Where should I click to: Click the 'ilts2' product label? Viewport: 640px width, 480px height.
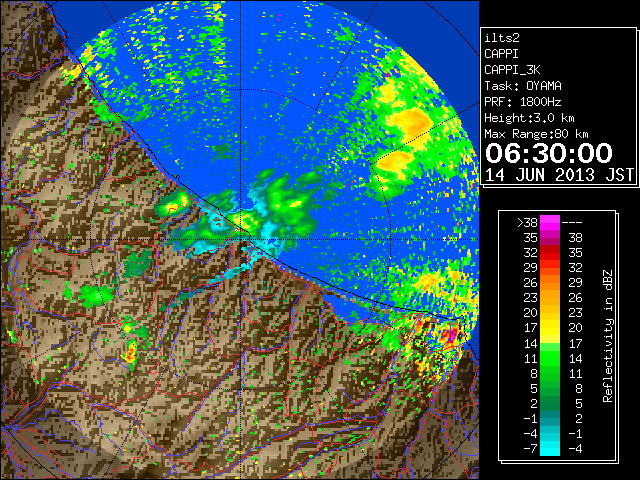tap(502, 38)
